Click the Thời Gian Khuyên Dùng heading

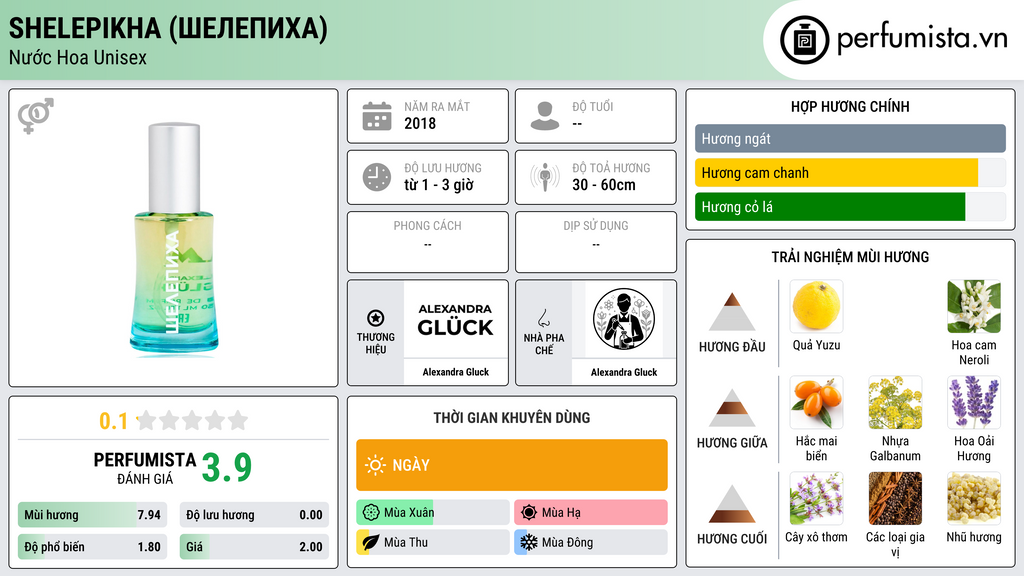512,418
